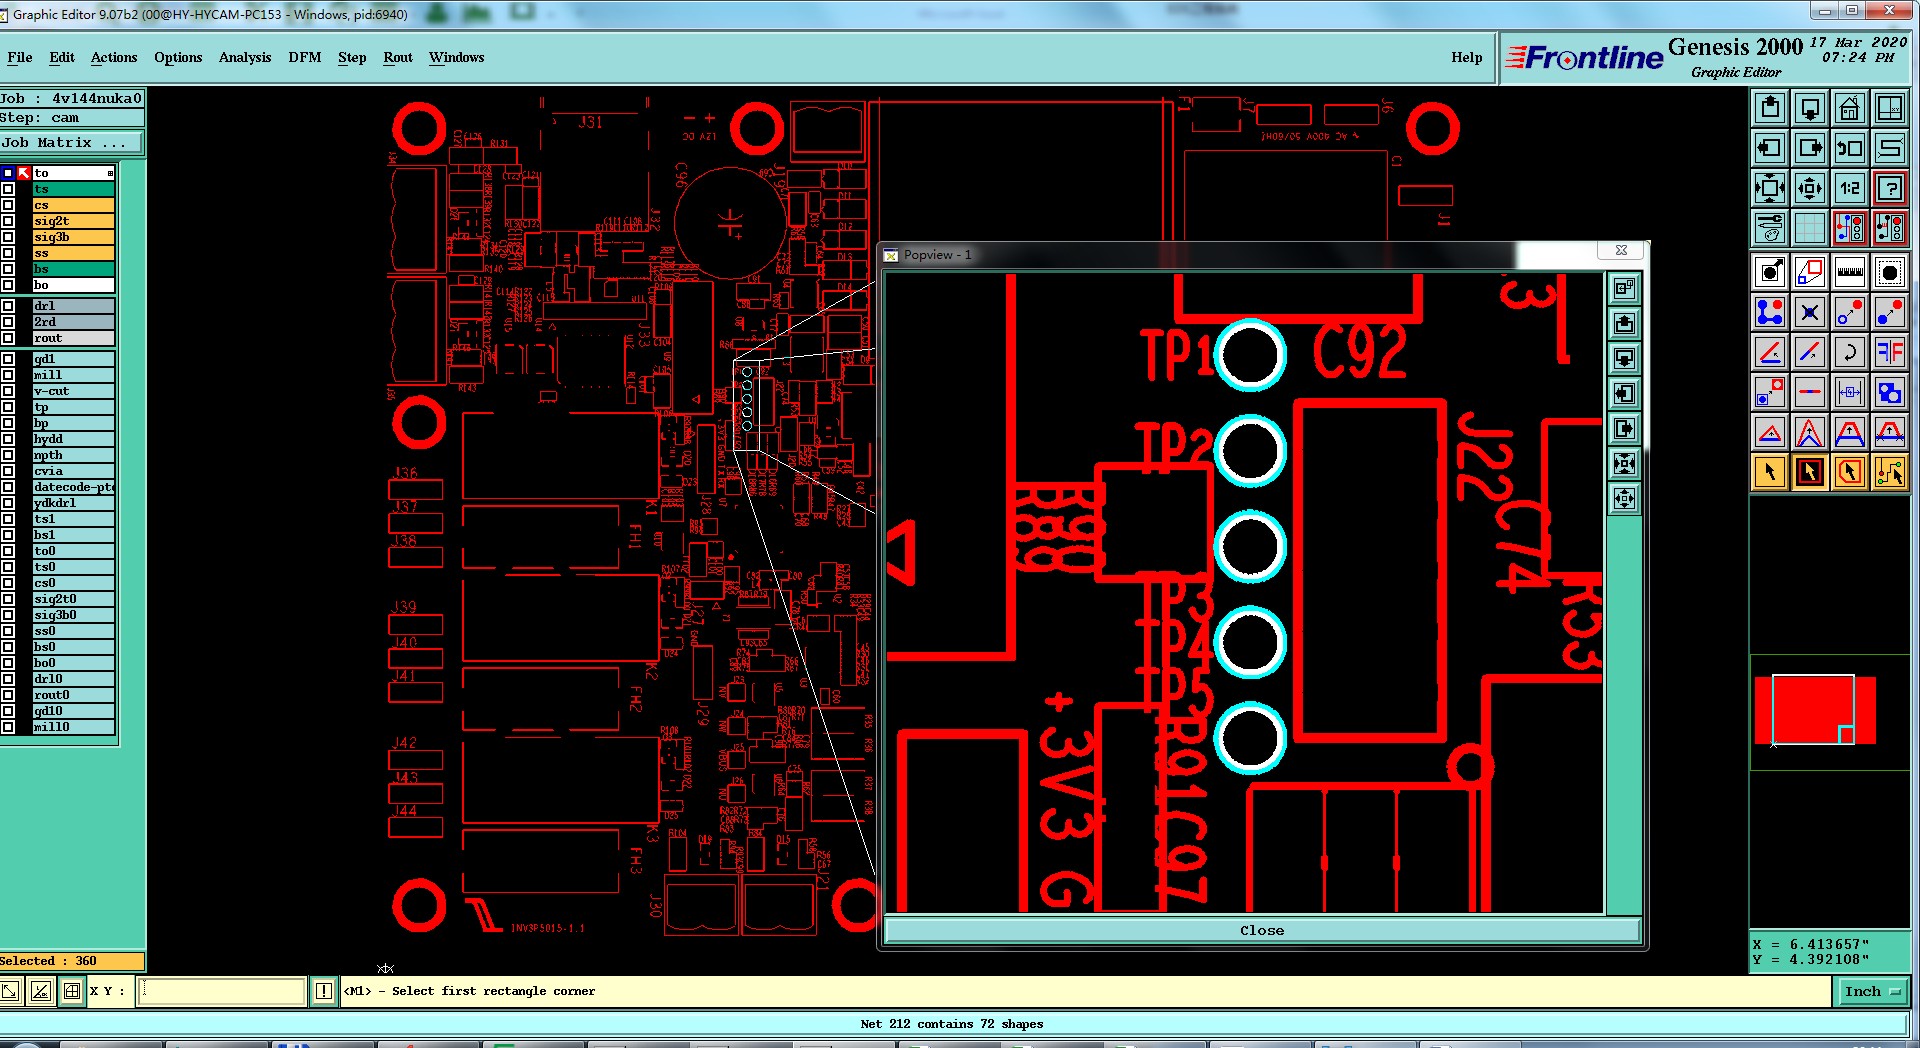1920x1048 pixels.
Task: Select the datecode-pte layer name
Action: pos(73,487)
